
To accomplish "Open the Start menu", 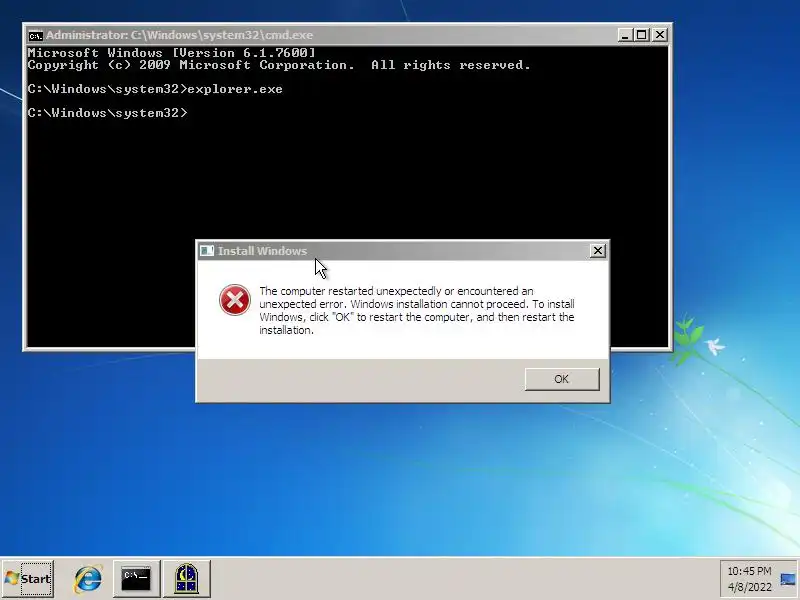I will point(28,579).
